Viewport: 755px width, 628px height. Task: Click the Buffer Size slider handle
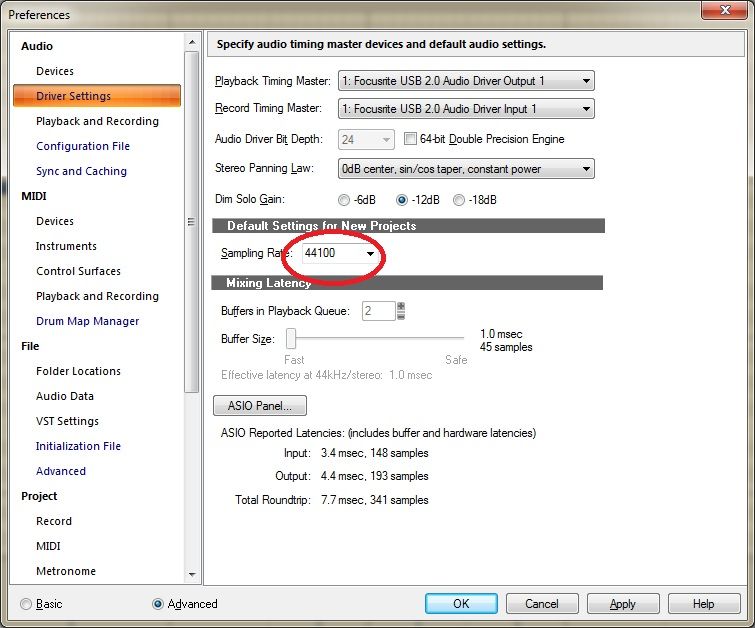point(291,339)
